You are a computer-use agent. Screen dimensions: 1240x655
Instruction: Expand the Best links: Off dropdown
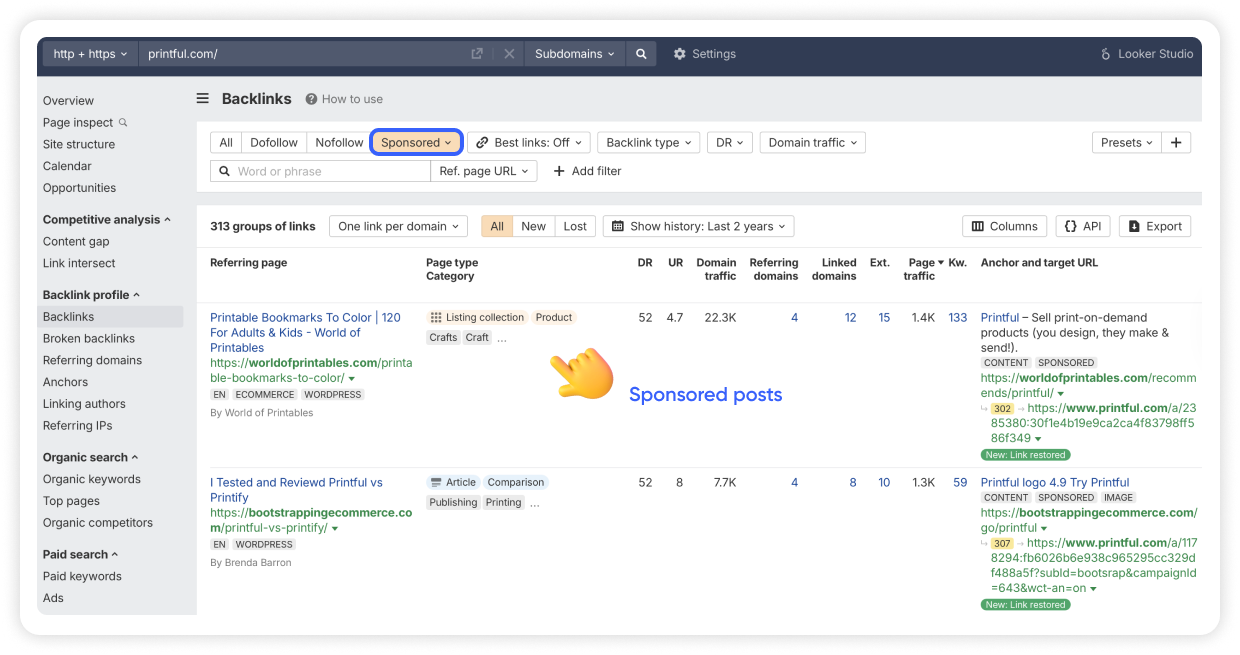tap(529, 143)
